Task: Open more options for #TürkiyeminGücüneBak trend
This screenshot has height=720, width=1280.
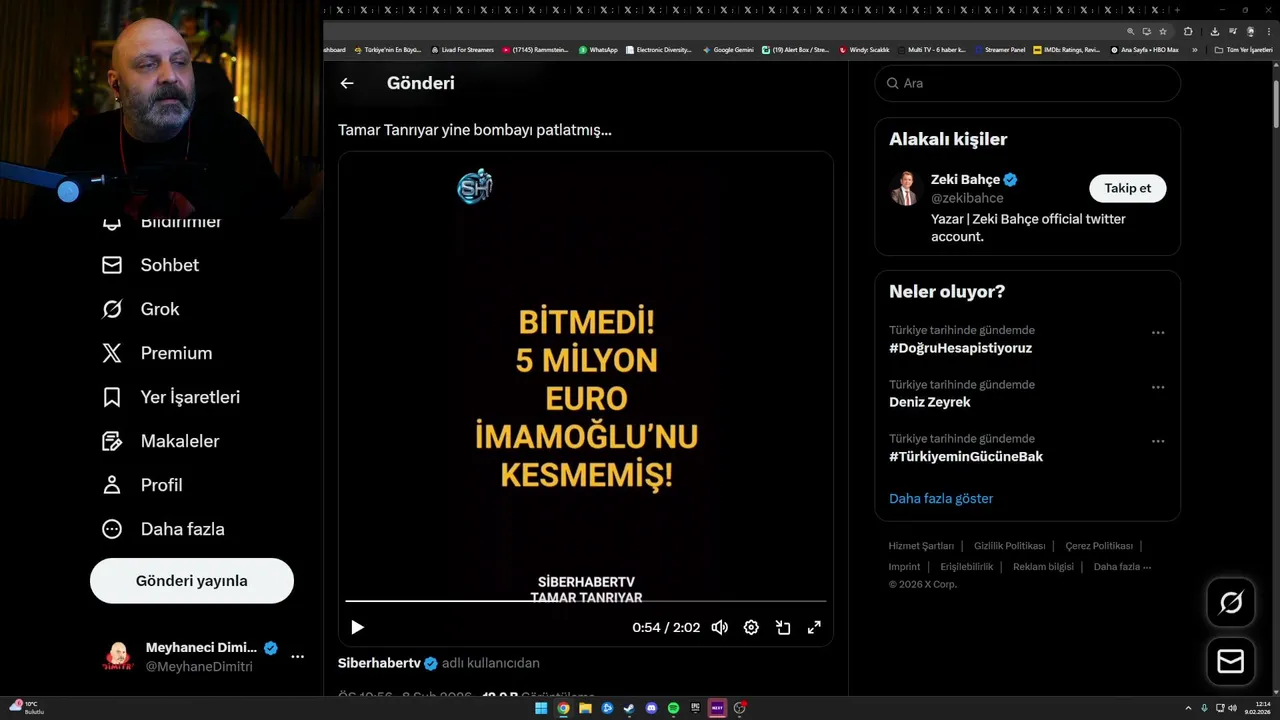Action: pyautogui.click(x=1158, y=441)
